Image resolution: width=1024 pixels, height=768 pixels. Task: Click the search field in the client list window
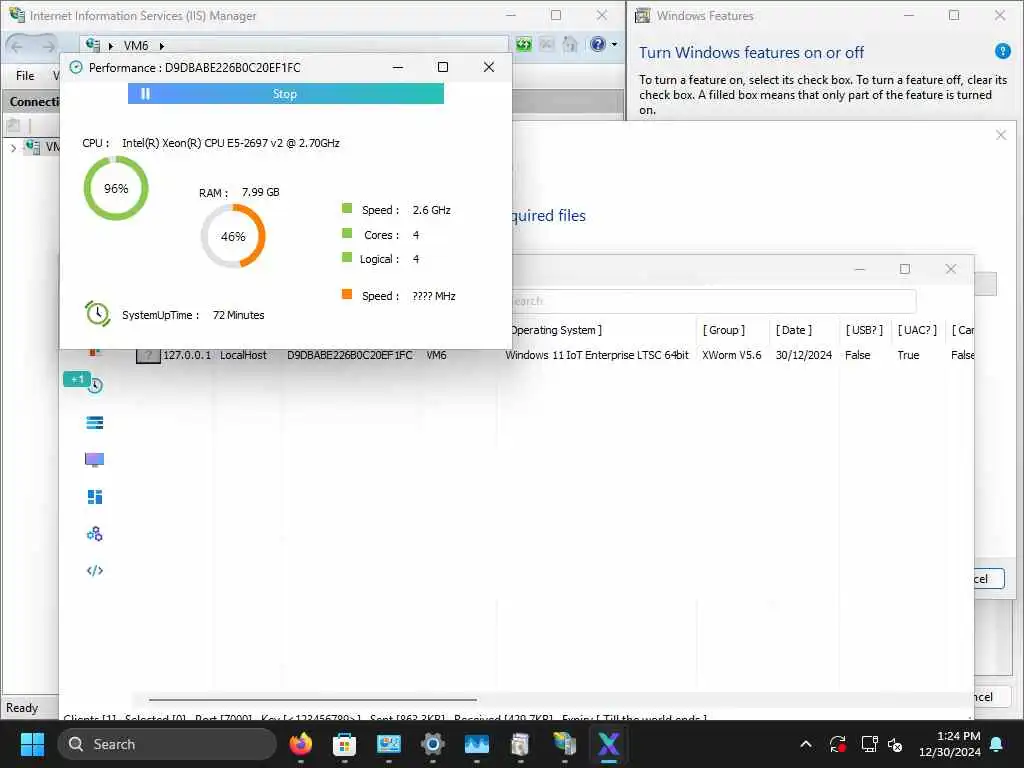coord(712,301)
